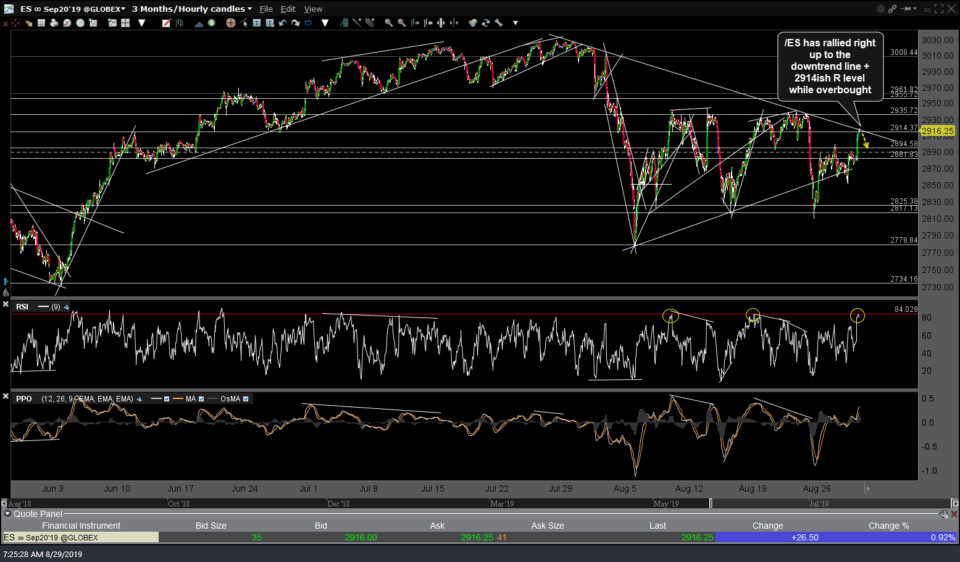Click the yellow 2916.25 current price label
This screenshot has width=960, height=562.
tap(937, 131)
